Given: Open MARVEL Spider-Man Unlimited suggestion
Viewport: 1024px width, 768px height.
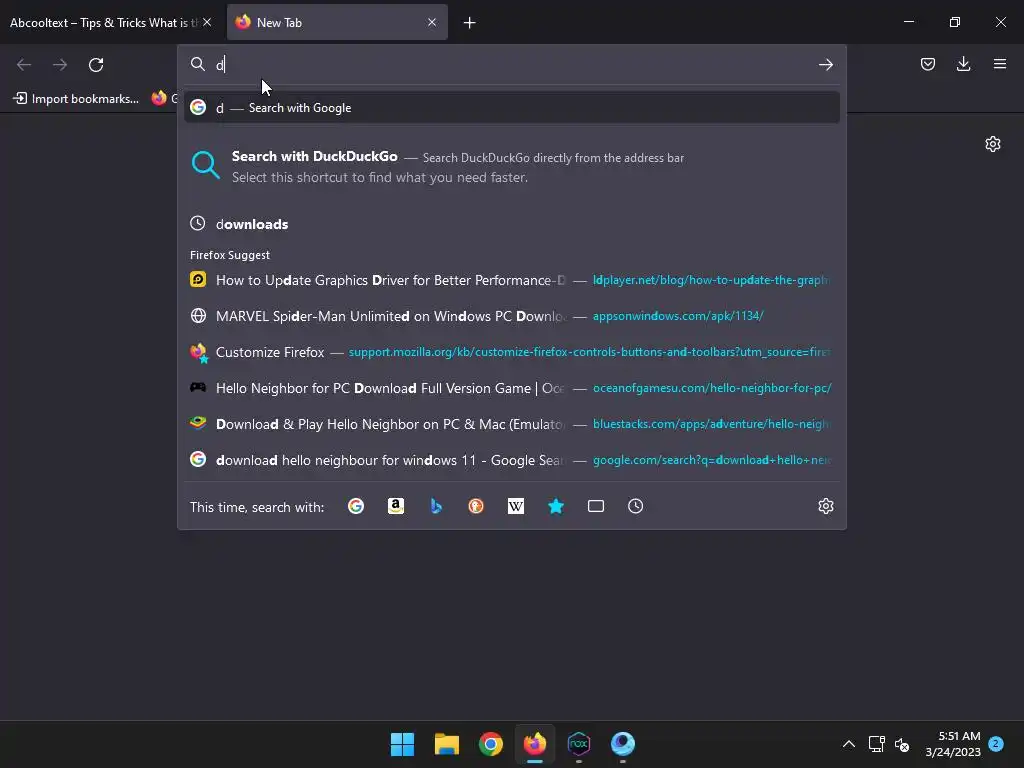Looking at the screenshot, I should pyautogui.click(x=511, y=316).
